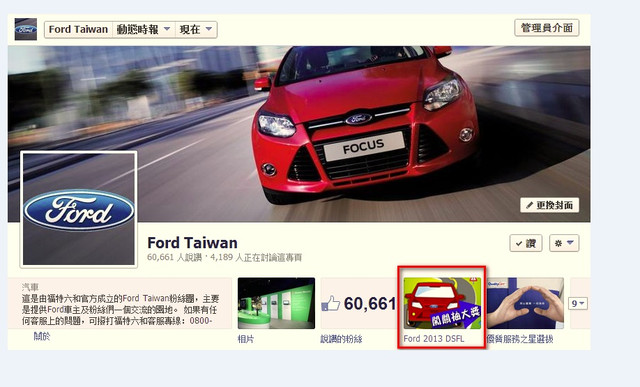Click the 60,661 likes number box
Screen dimensions: 640x387
pyautogui.click(x=359, y=303)
